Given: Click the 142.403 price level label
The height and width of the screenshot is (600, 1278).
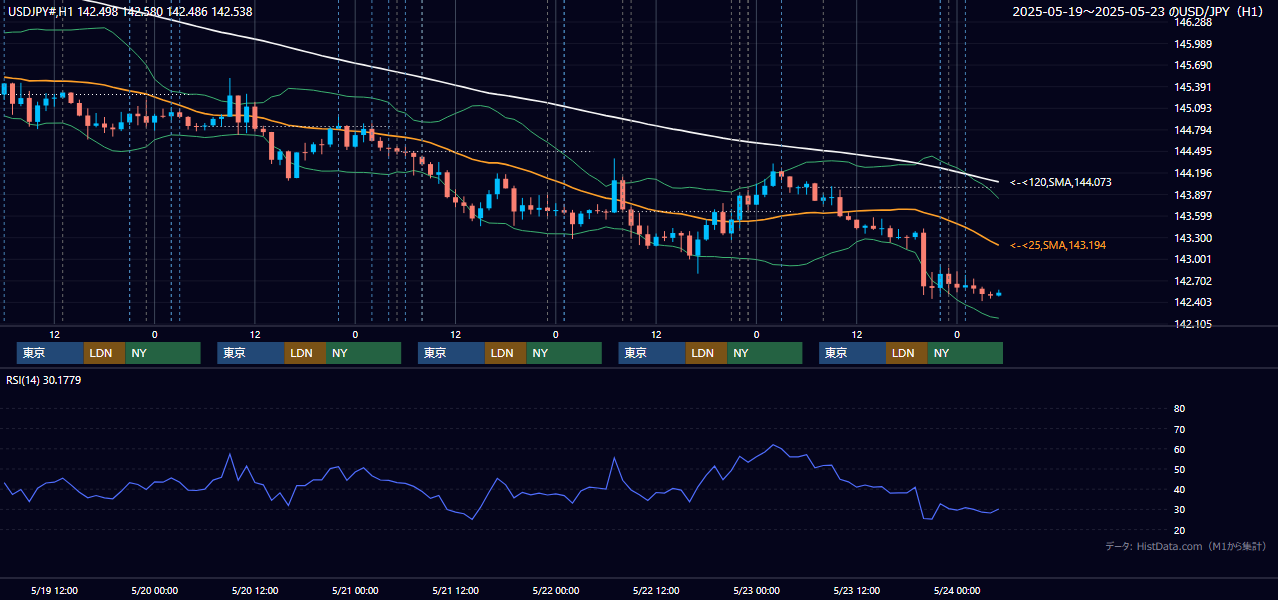Looking at the screenshot, I should point(1193,302).
